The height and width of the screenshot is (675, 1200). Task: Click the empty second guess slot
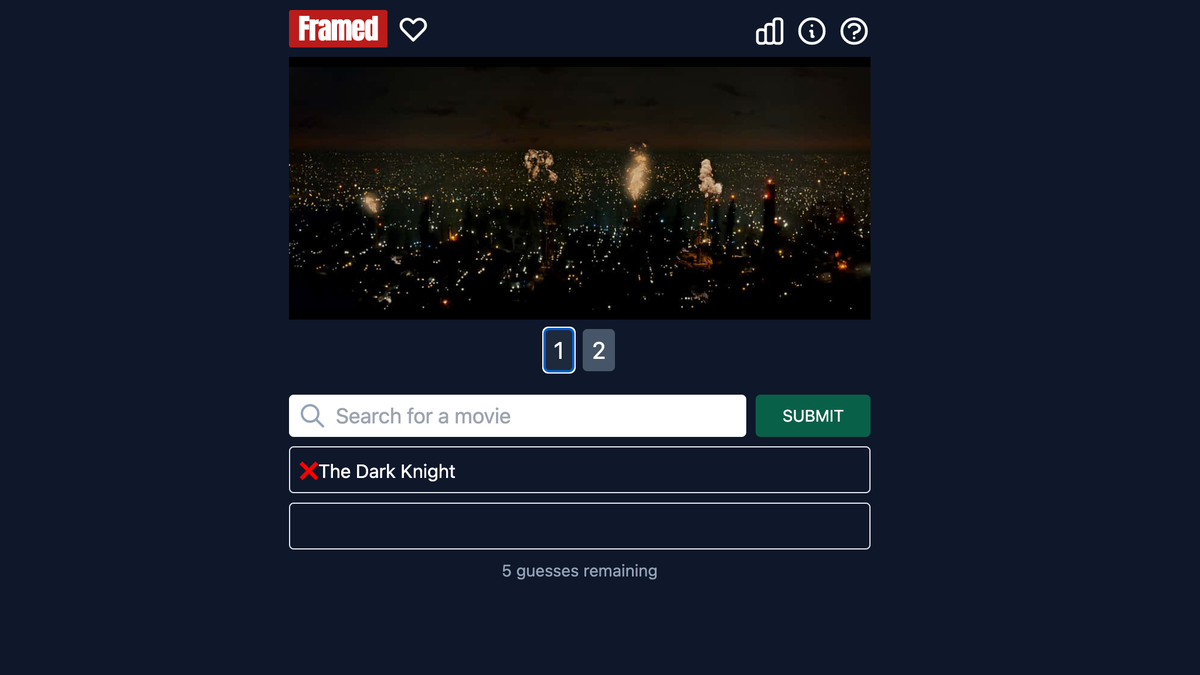[x=579, y=526]
